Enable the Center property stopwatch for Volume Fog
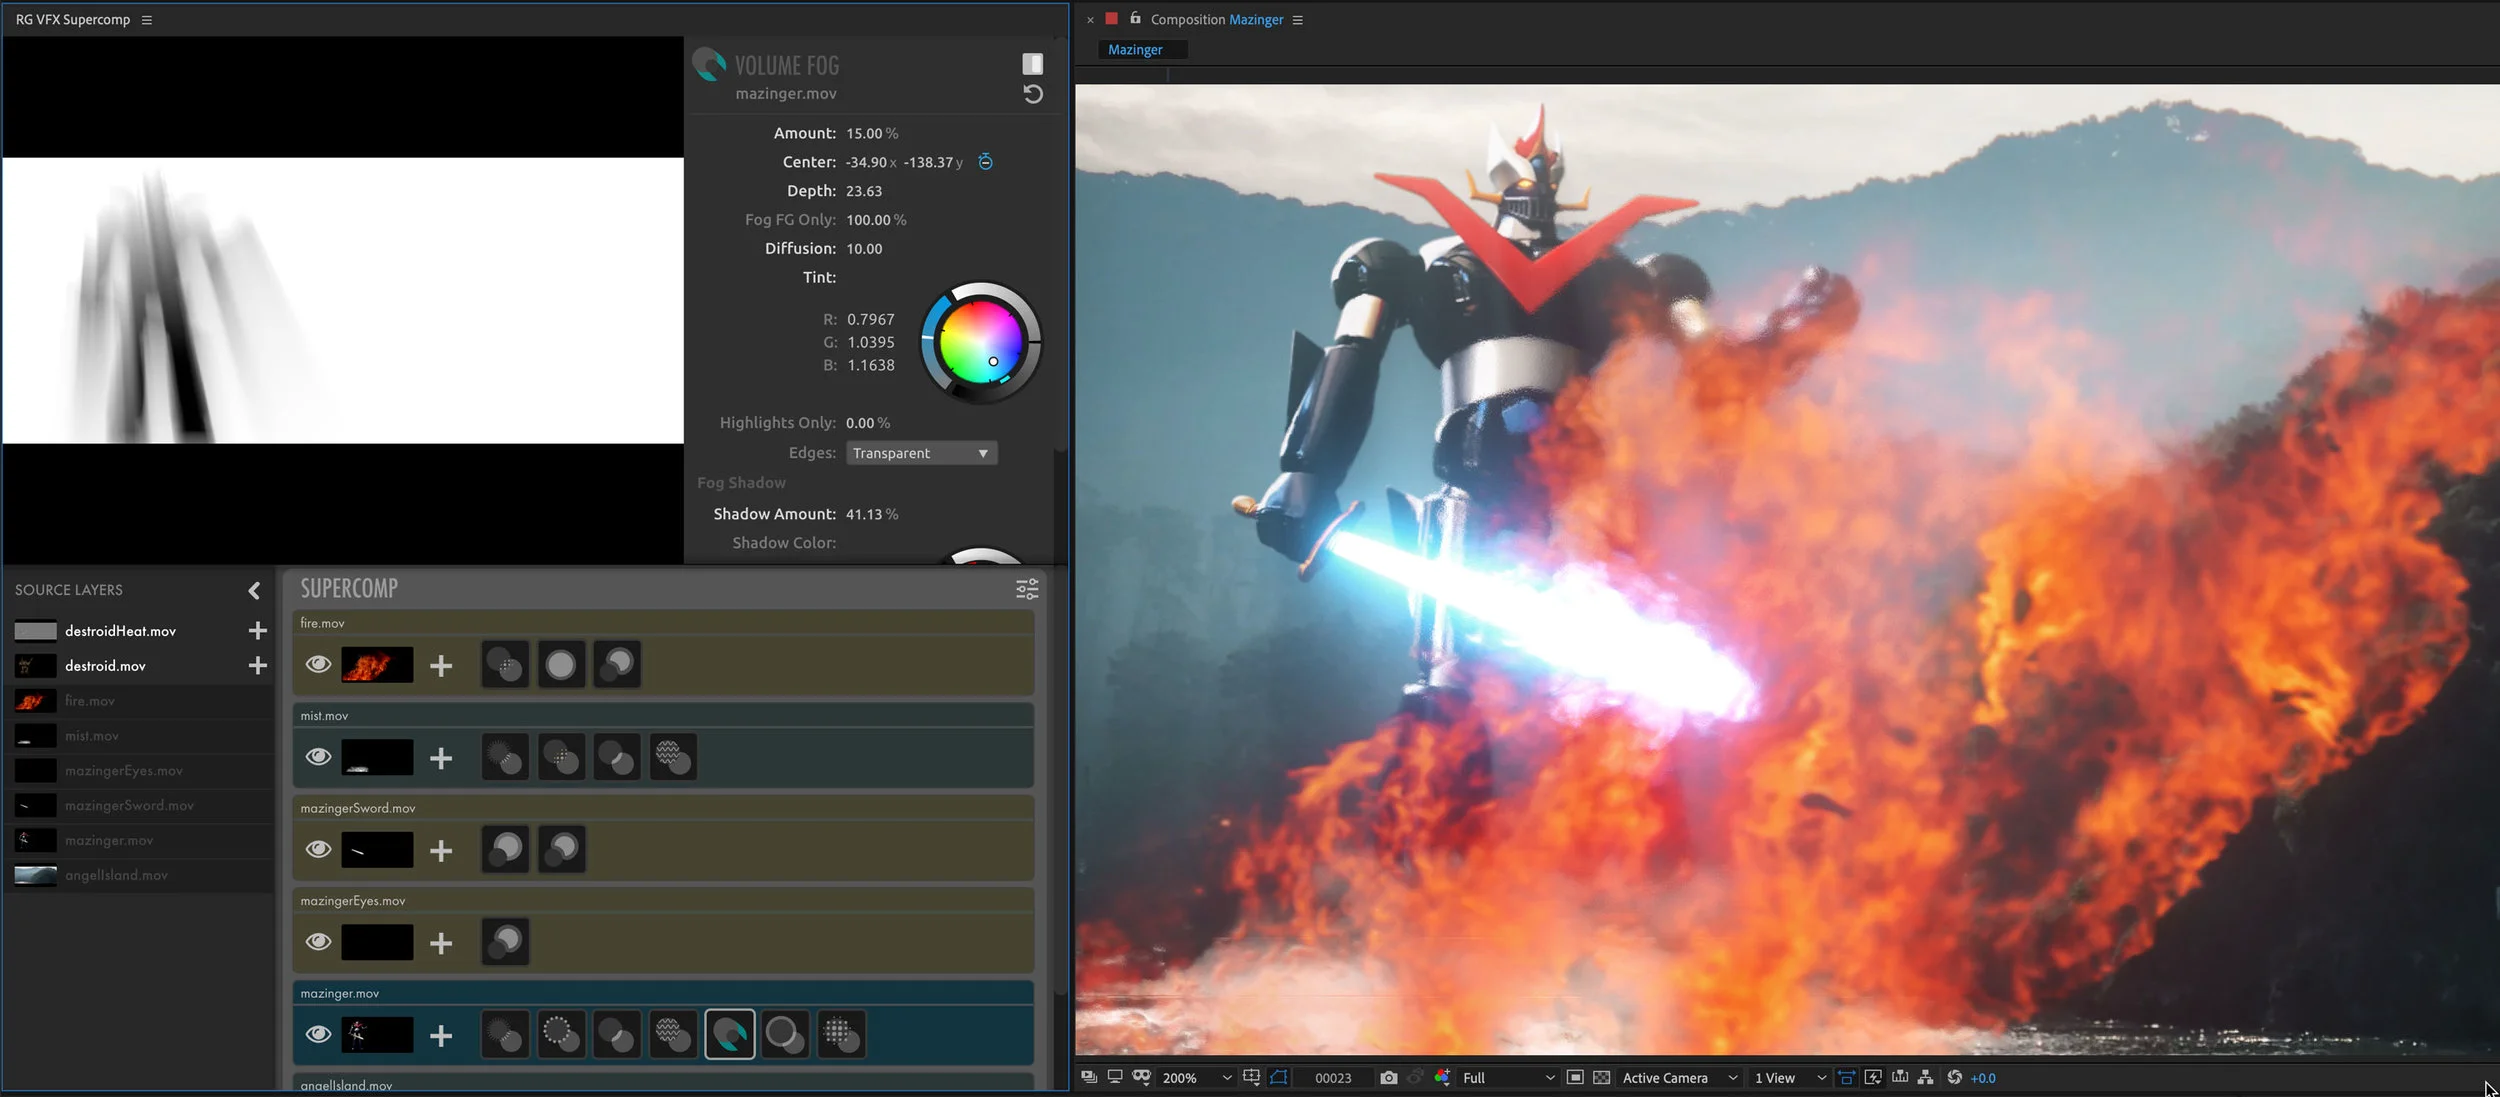2500x1097 pixels. click(987, 161)
